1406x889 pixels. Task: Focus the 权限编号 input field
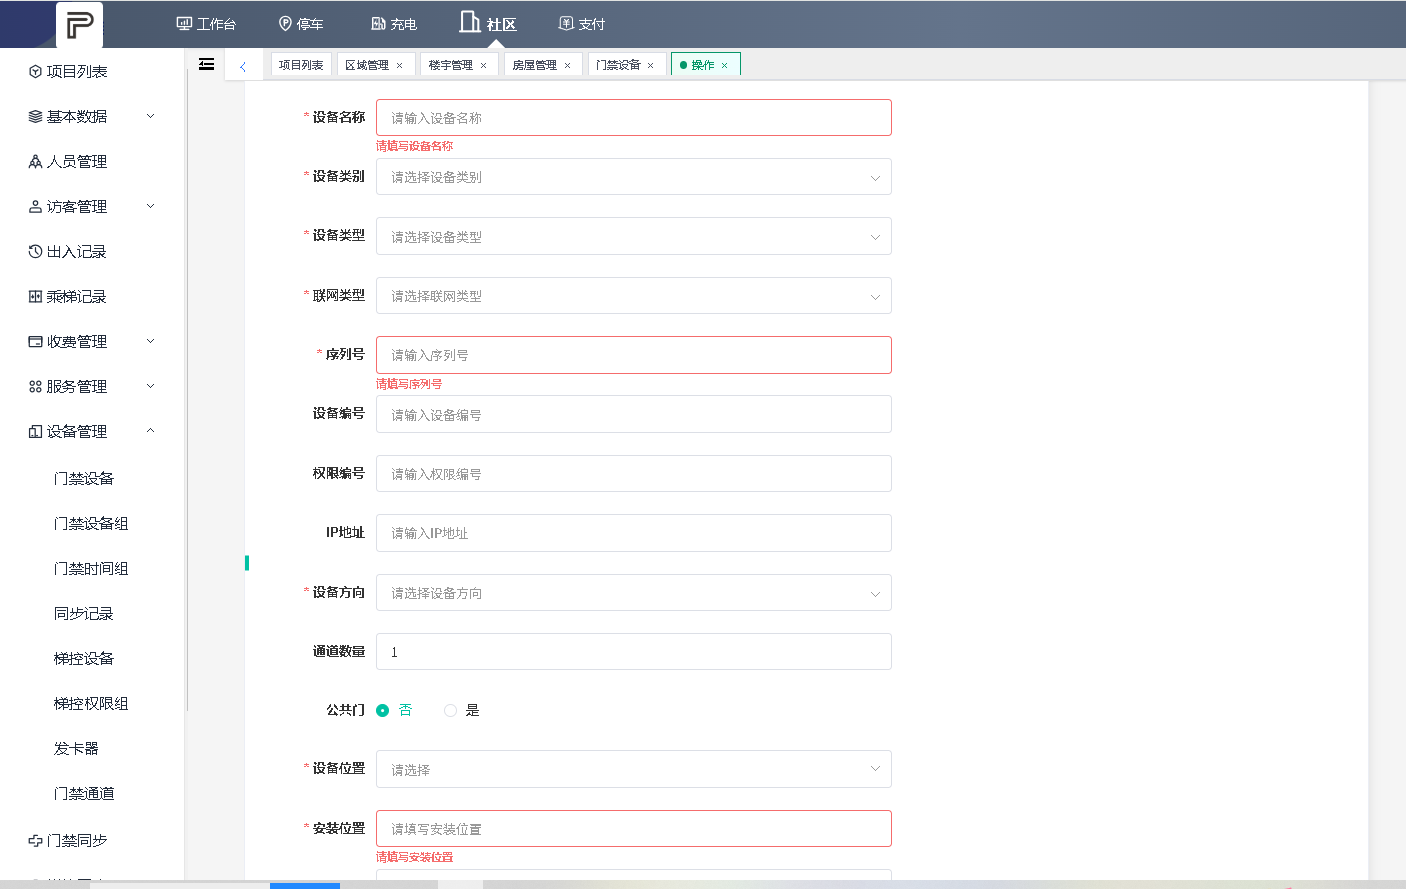(x=634, y=474)
